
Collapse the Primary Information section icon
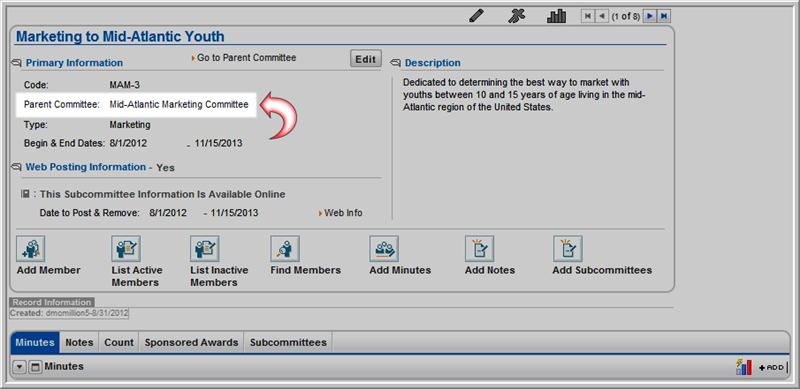tap(16, 63)
